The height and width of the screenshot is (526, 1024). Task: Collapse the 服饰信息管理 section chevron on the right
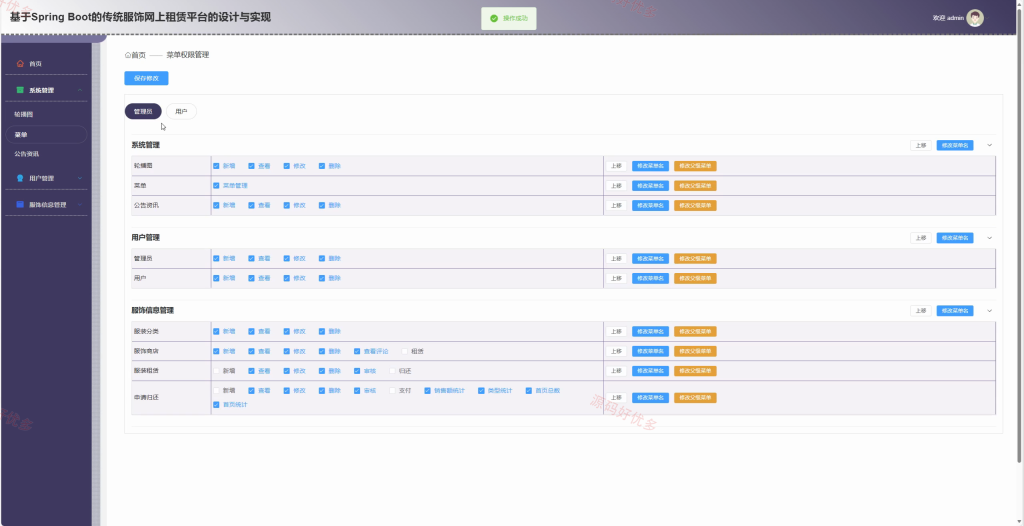(989, 311)
